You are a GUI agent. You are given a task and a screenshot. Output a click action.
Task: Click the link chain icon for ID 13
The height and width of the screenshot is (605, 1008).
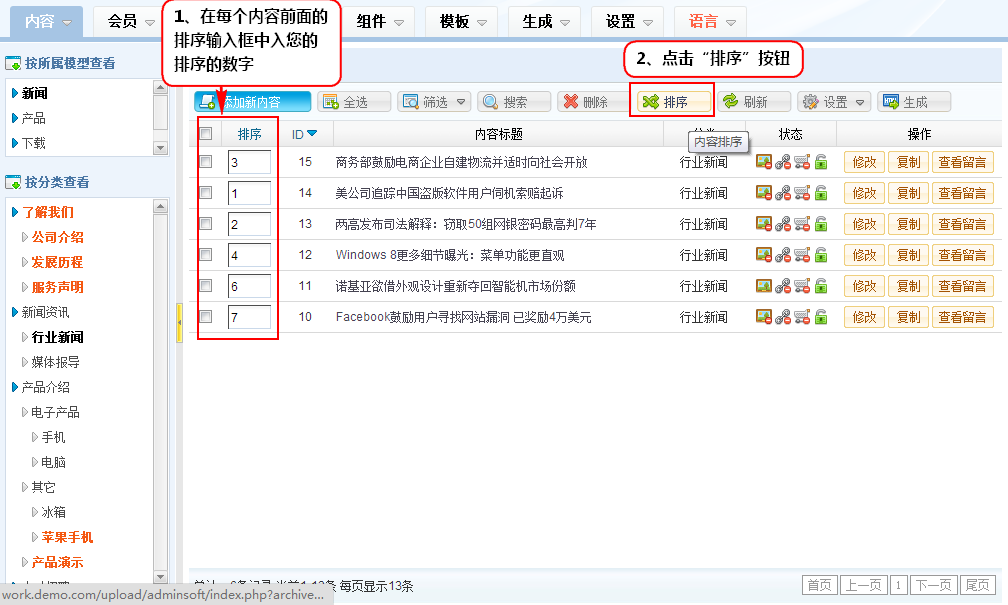(783, 224)
